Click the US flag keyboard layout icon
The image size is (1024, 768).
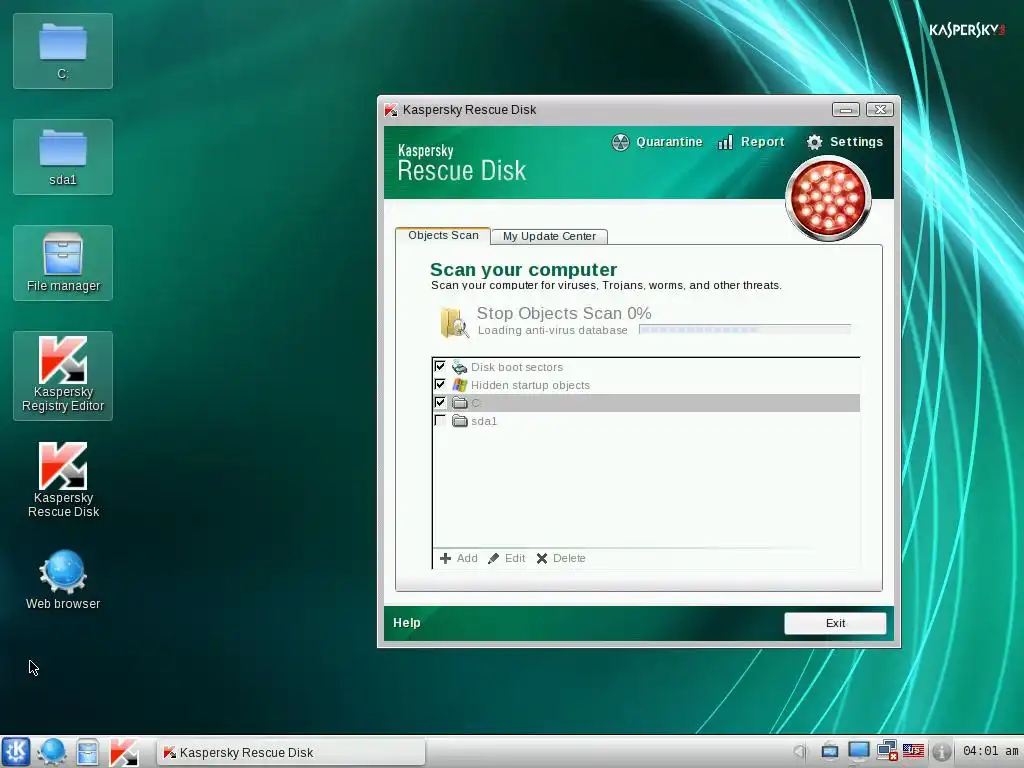click(913, 751)
